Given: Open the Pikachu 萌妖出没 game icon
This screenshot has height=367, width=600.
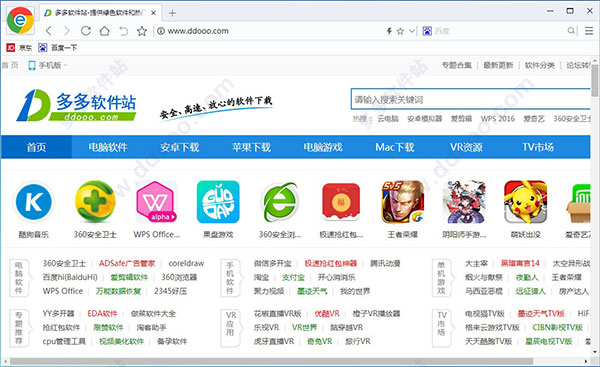Looking at the screenshot, I should 525,202.
